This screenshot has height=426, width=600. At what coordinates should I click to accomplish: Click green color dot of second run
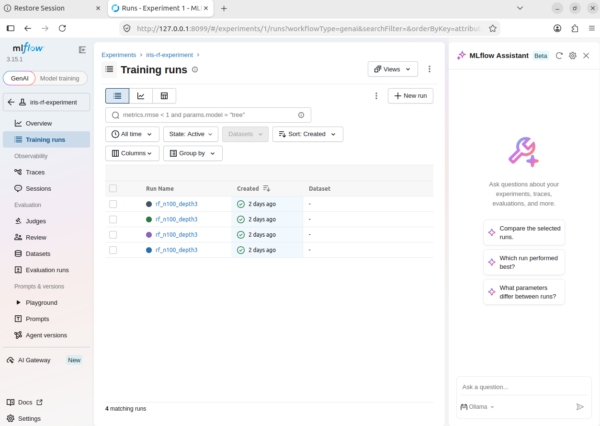149,219
